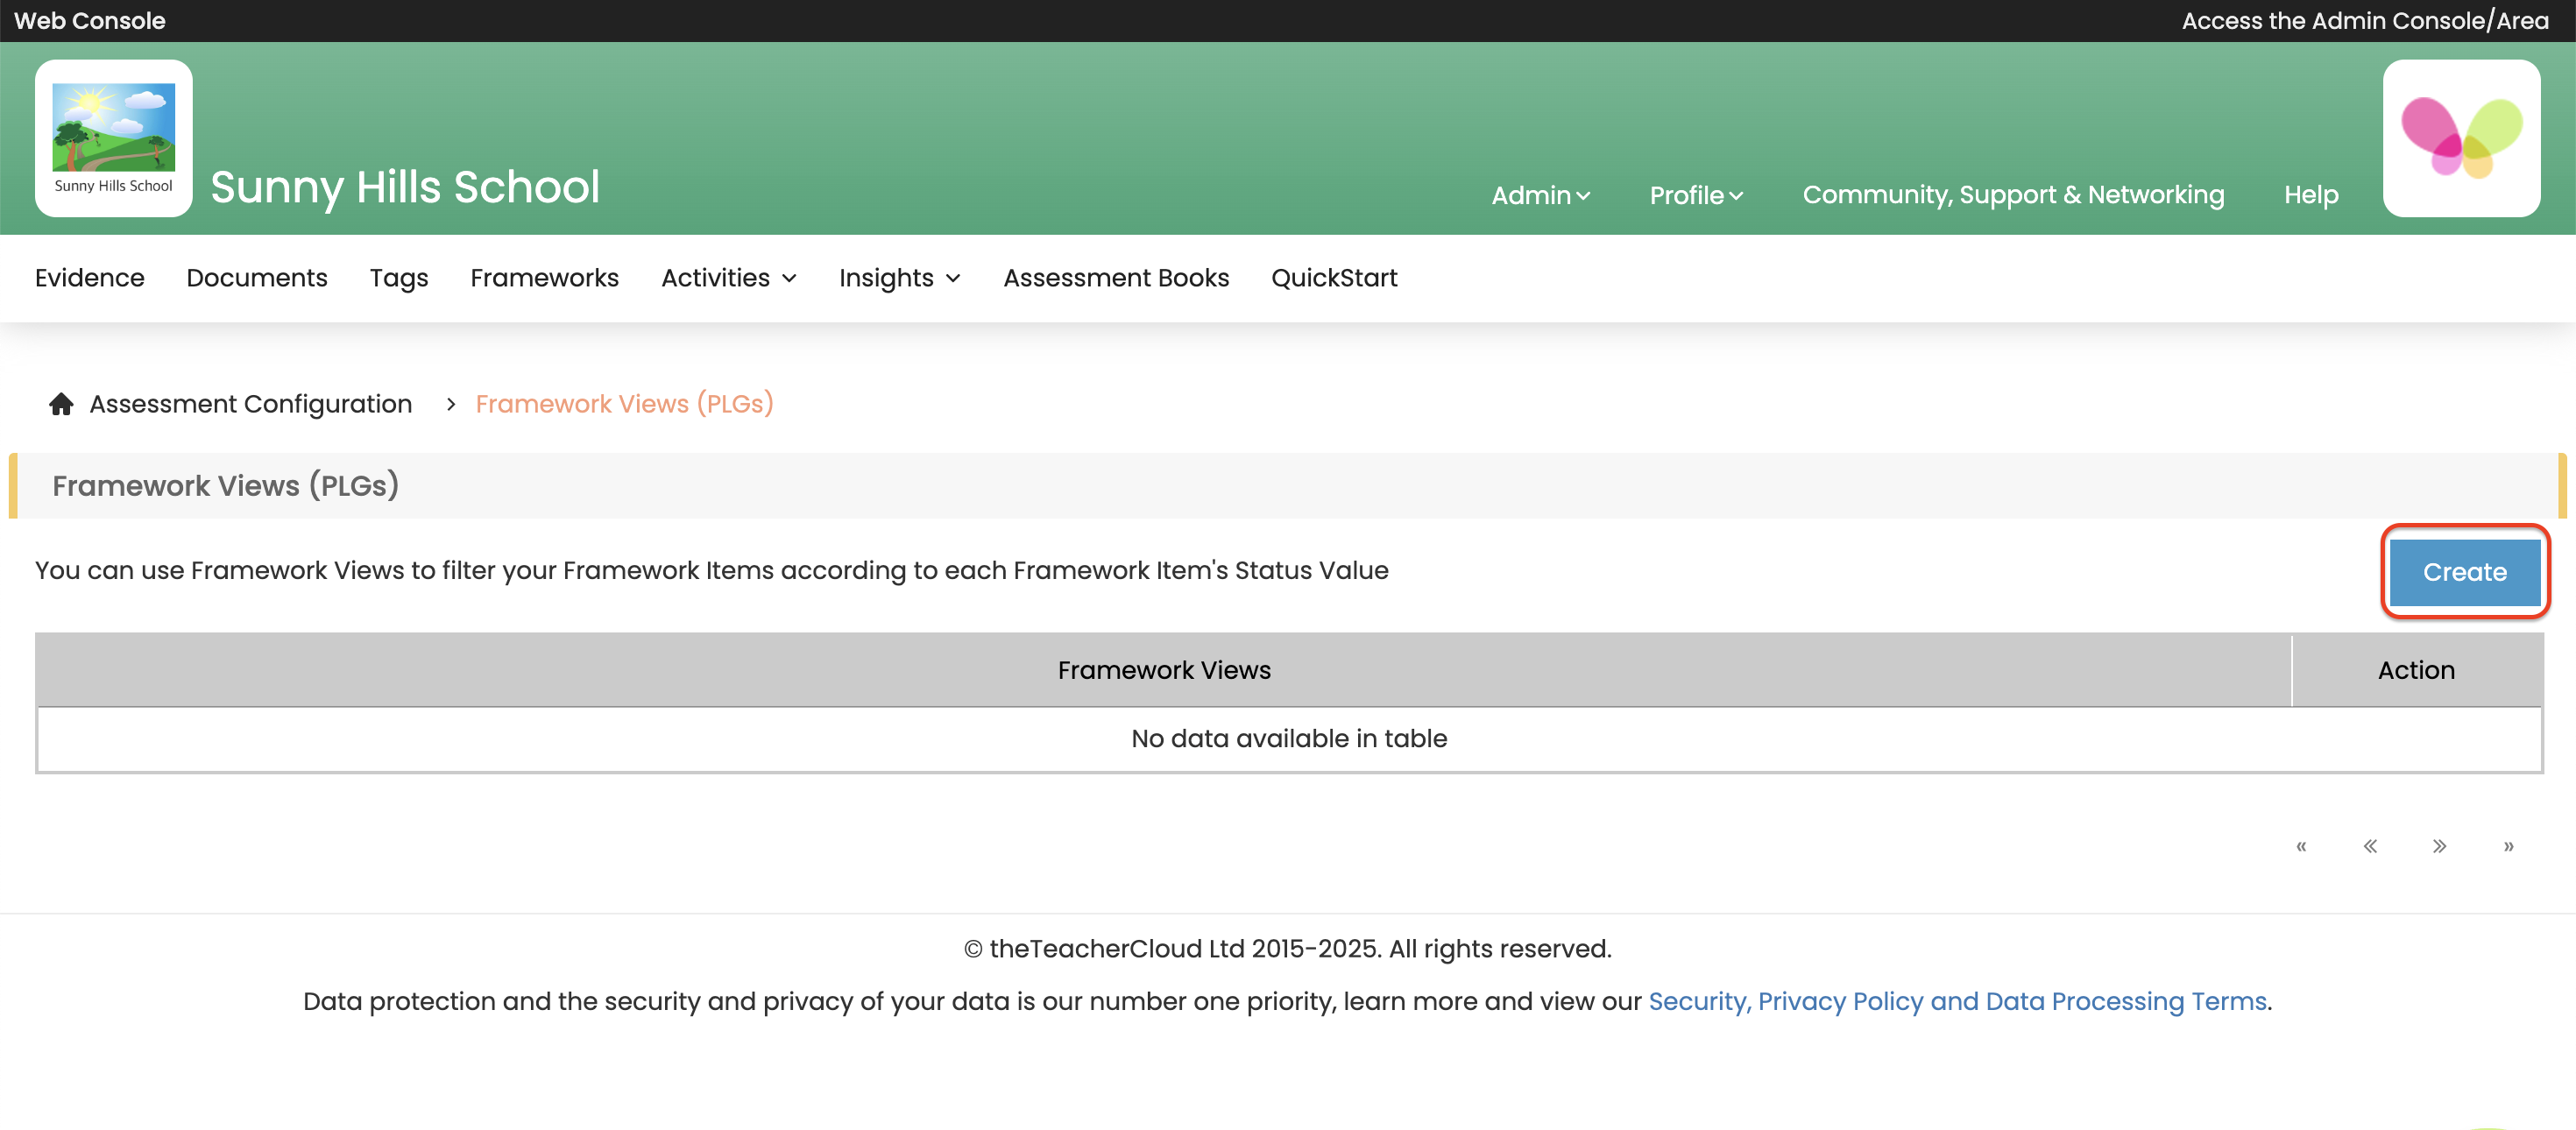Click the butterfly logo icon
Screen dimensions: 2576x1130
coord(2461,137)
